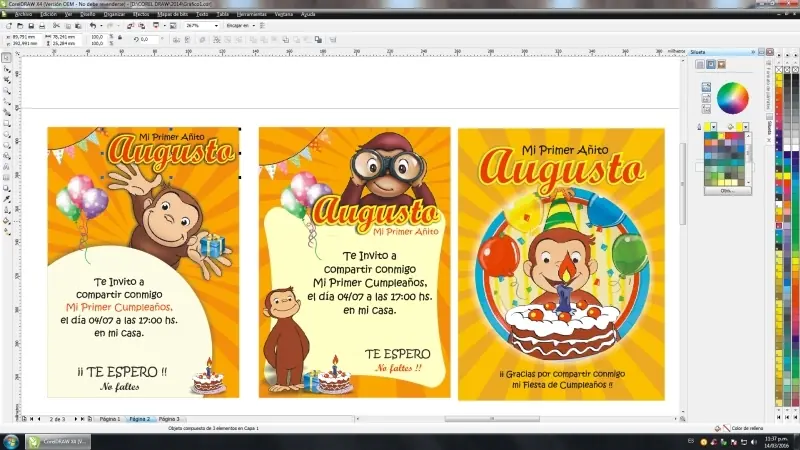Go to next page navigation arrow
Viewport: 800px width, 450px height.
pos(76,419)
